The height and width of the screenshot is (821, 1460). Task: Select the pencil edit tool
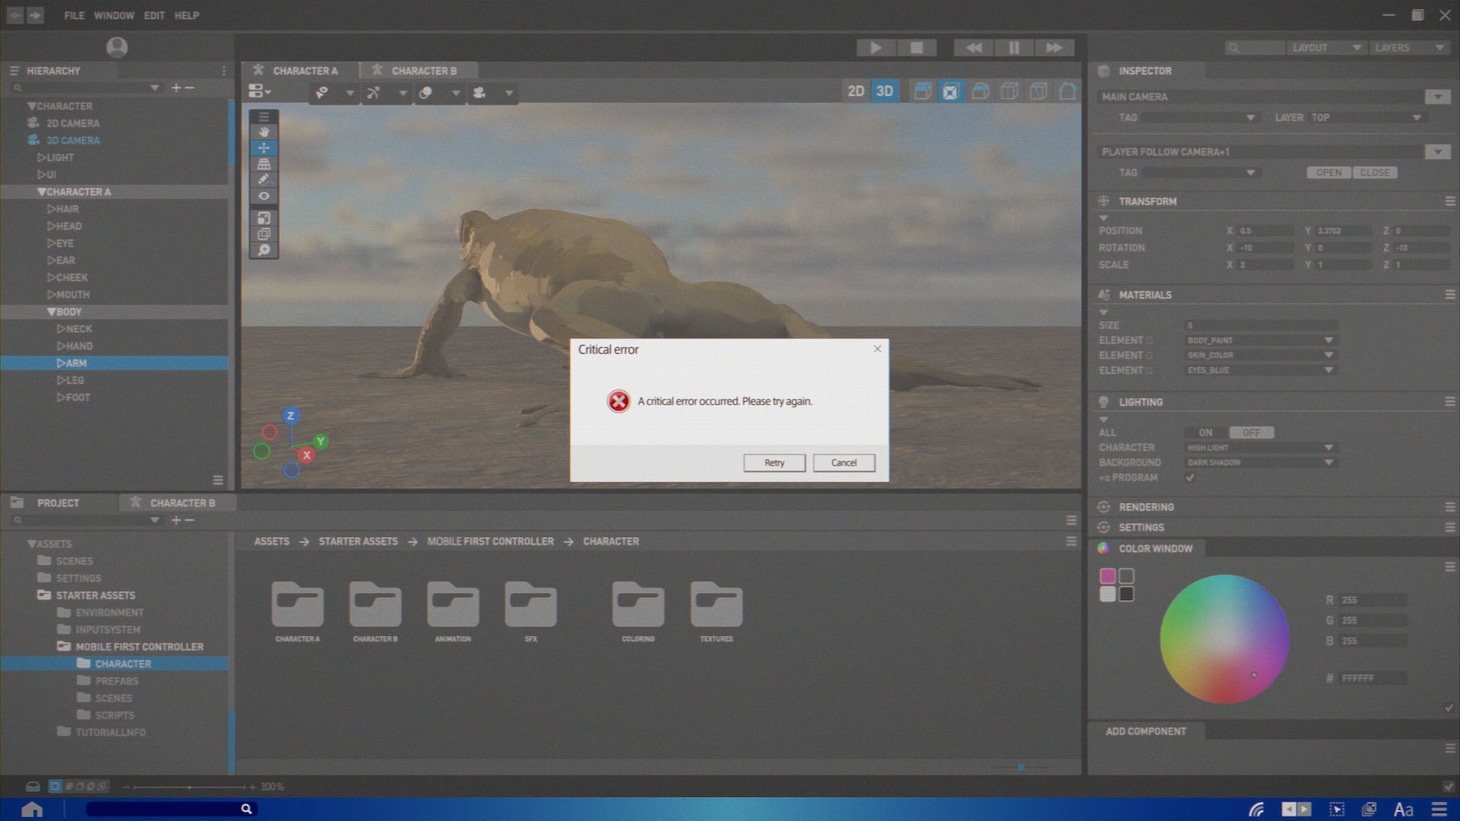coord(264,180)
